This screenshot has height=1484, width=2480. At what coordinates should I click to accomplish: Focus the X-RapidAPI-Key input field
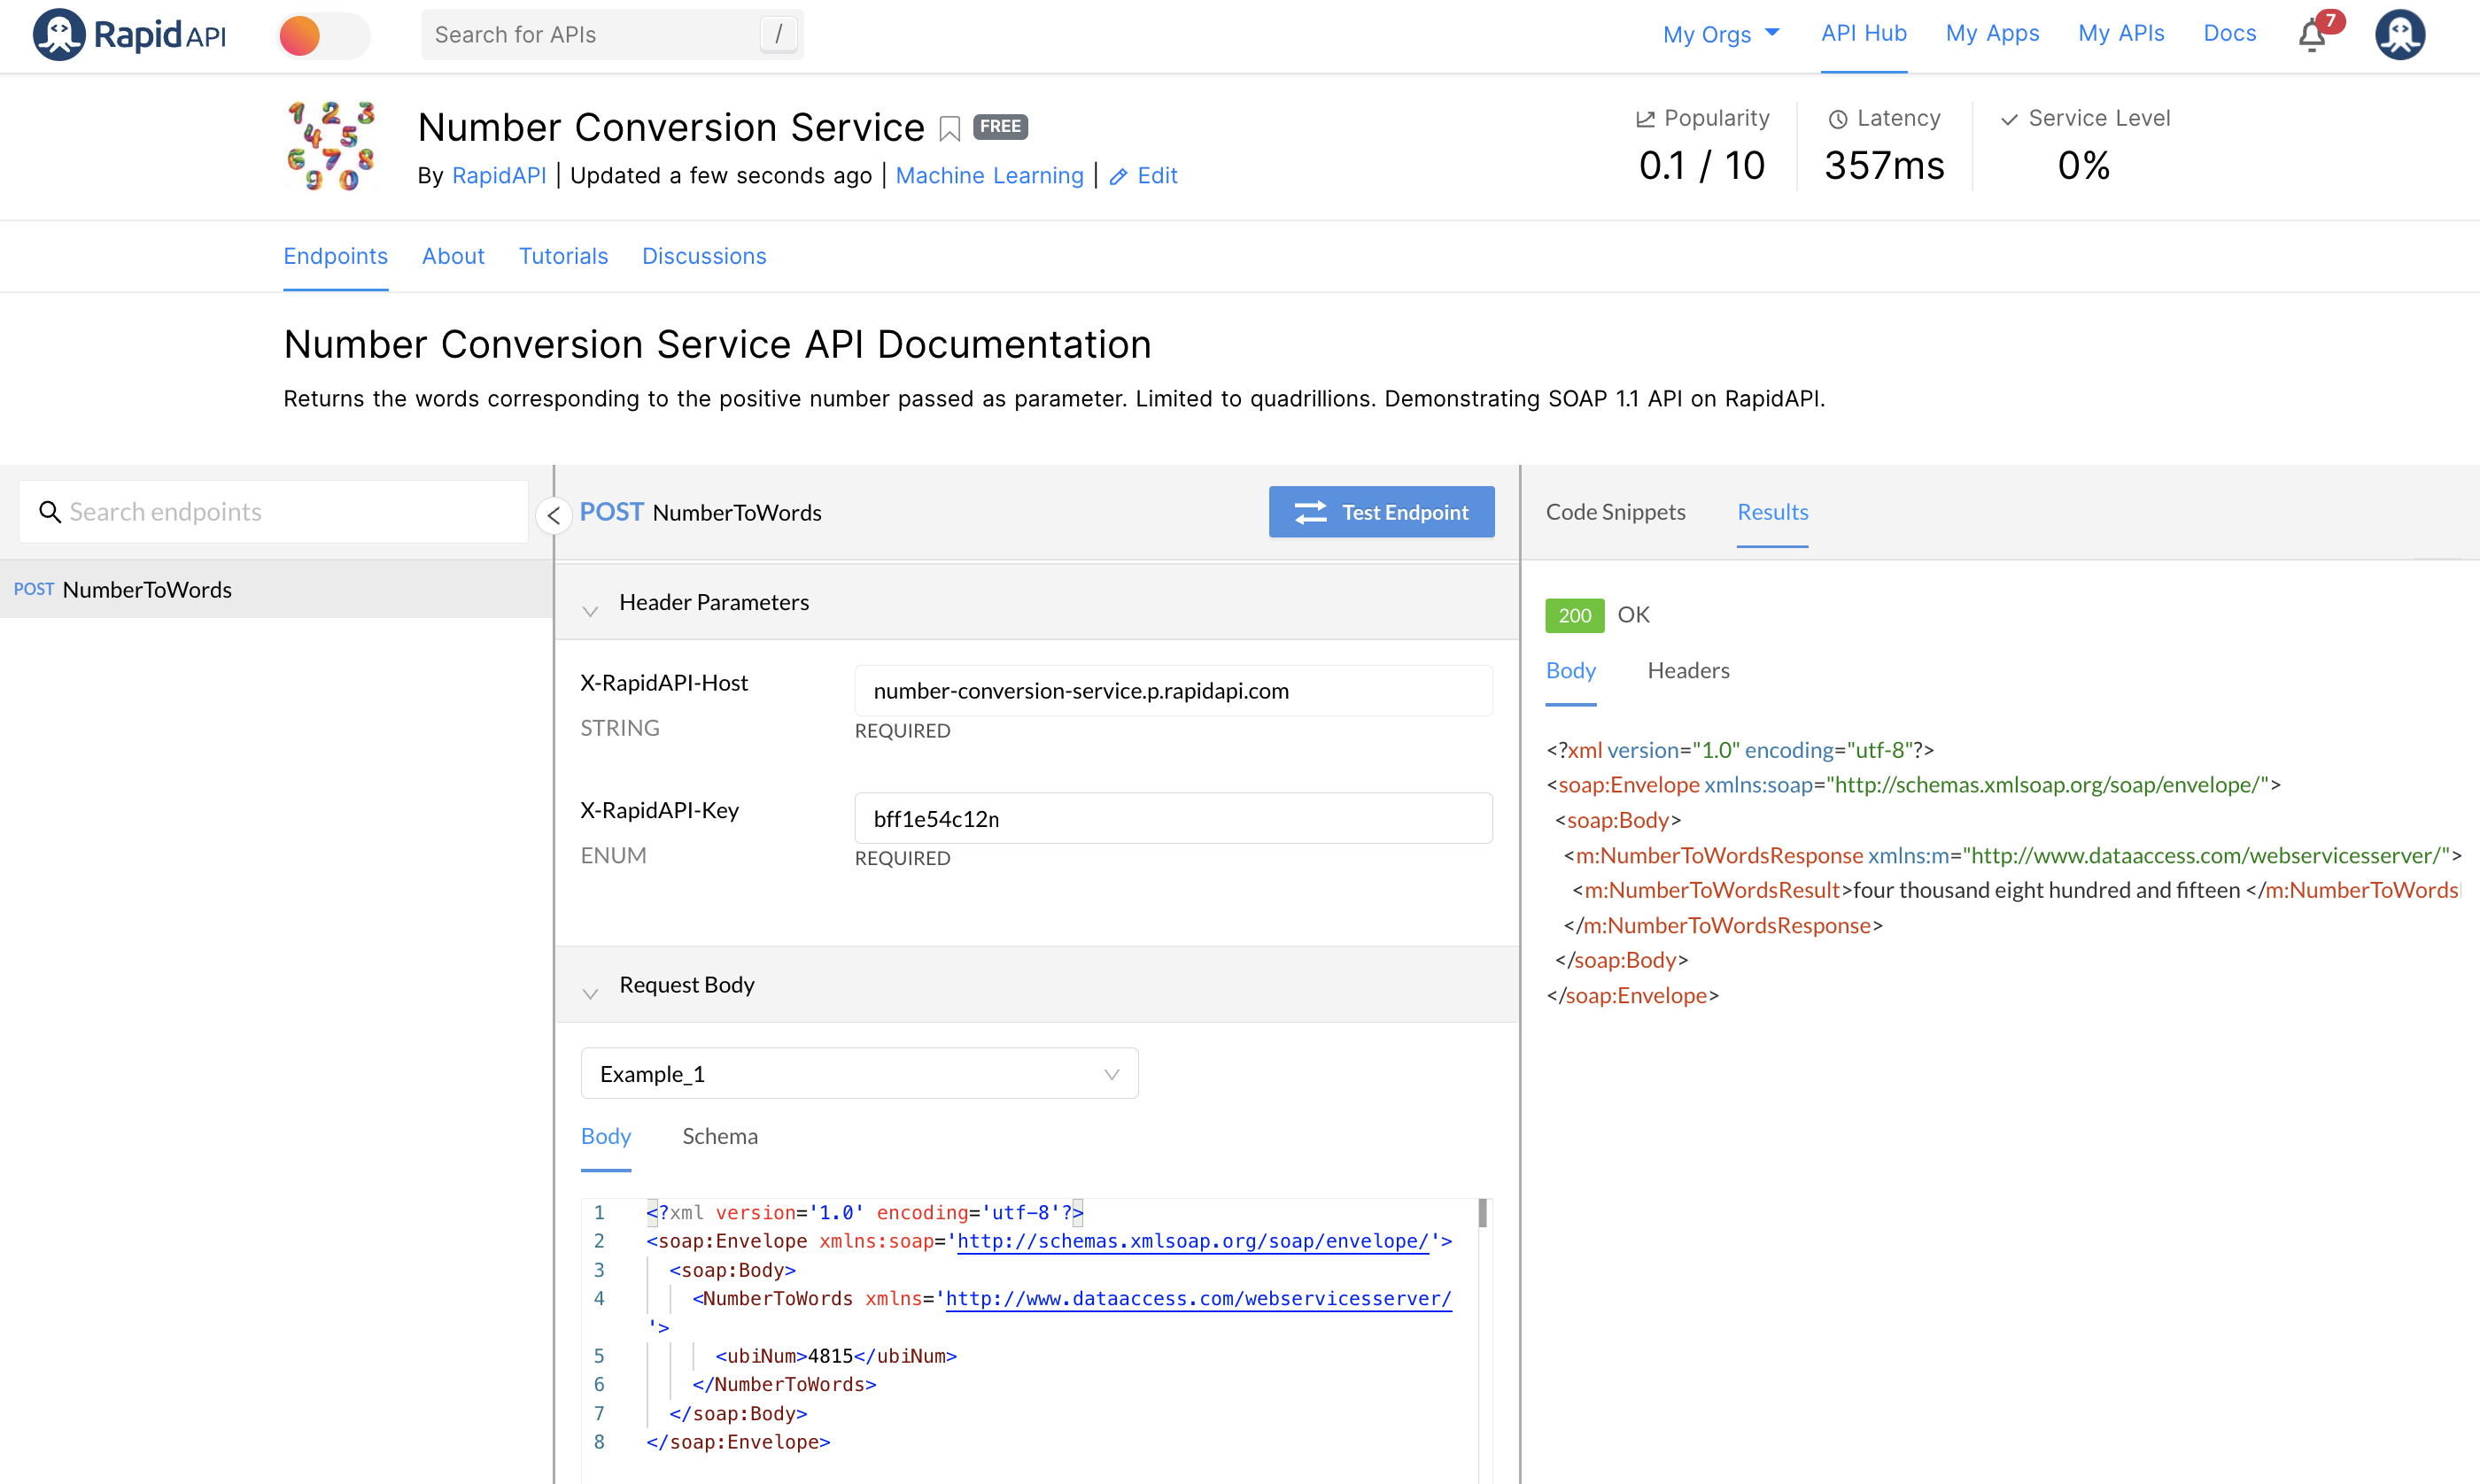pyautogui.click(x=1172, y=818)
